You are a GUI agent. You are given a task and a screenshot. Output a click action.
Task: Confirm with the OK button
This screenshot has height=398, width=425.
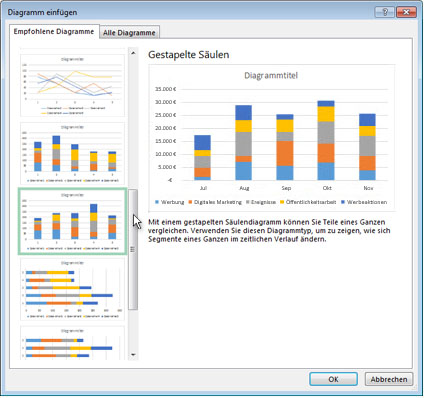pyautogui.click(x=333, y=379)
